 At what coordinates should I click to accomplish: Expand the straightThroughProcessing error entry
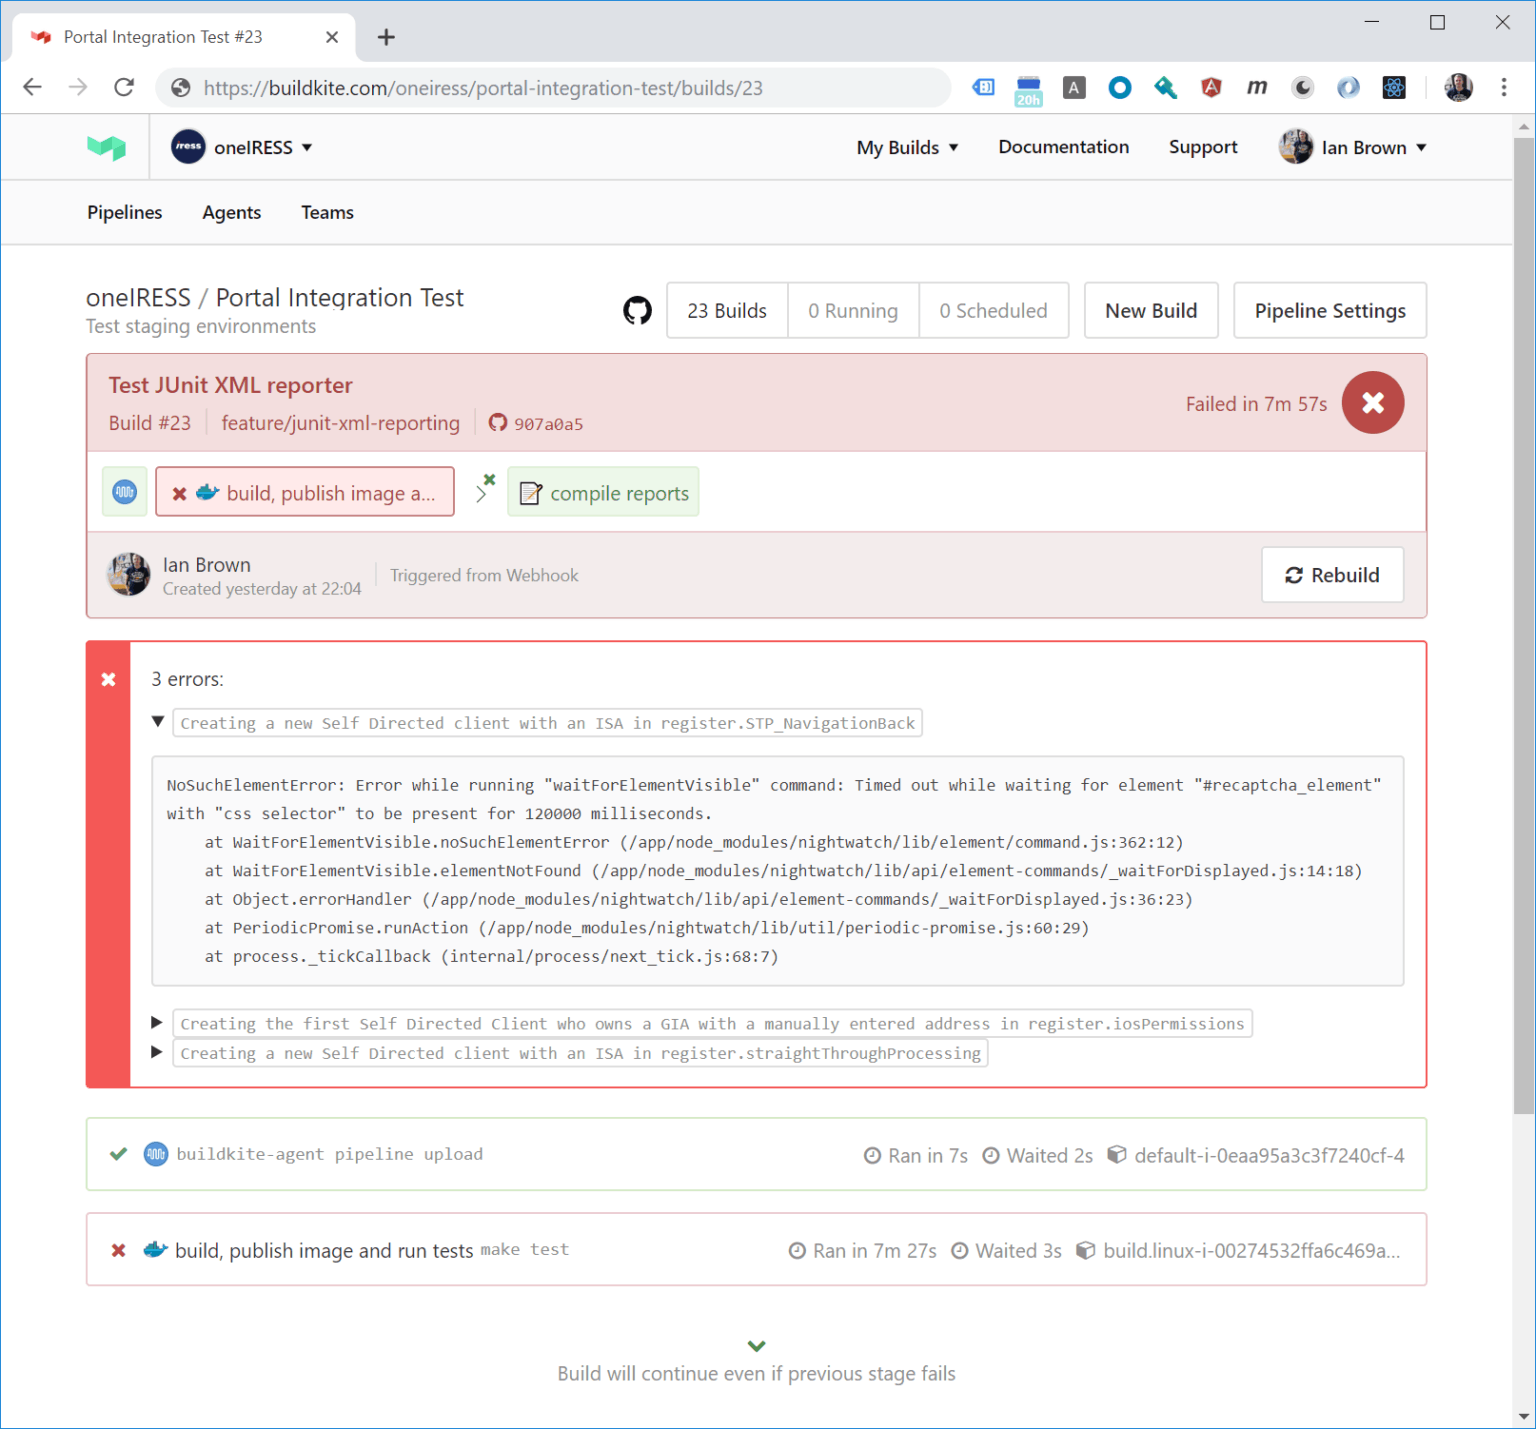pos(157,1052)
